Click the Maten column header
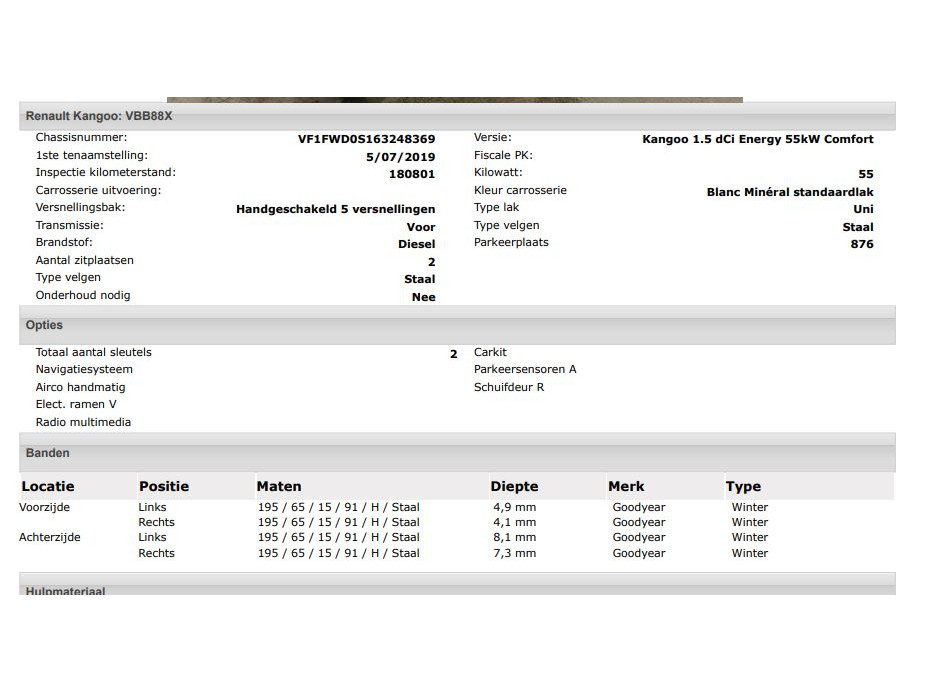 click(x=279, y=487)
